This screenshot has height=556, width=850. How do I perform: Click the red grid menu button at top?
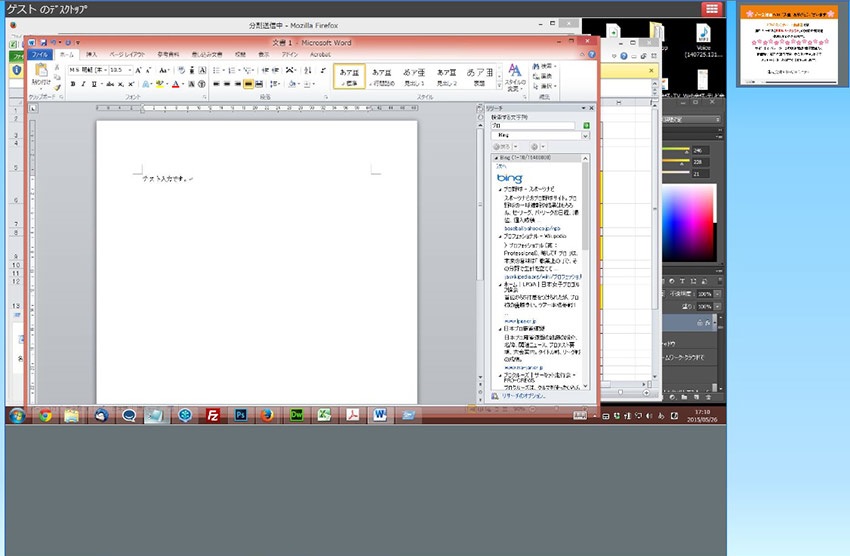(x=712, y=9)
